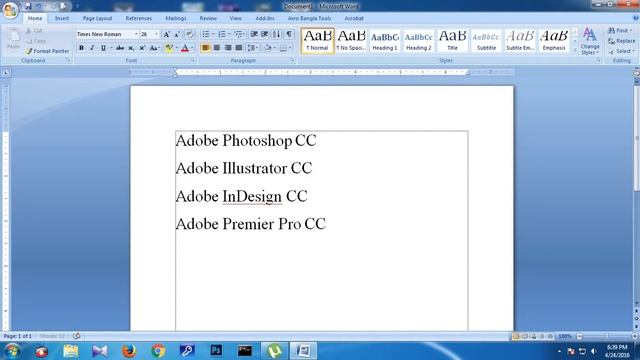The height and width of the screenshot is (360, 640).
Task: Undo last action in quick access toolbar
Action: point(39,6)
